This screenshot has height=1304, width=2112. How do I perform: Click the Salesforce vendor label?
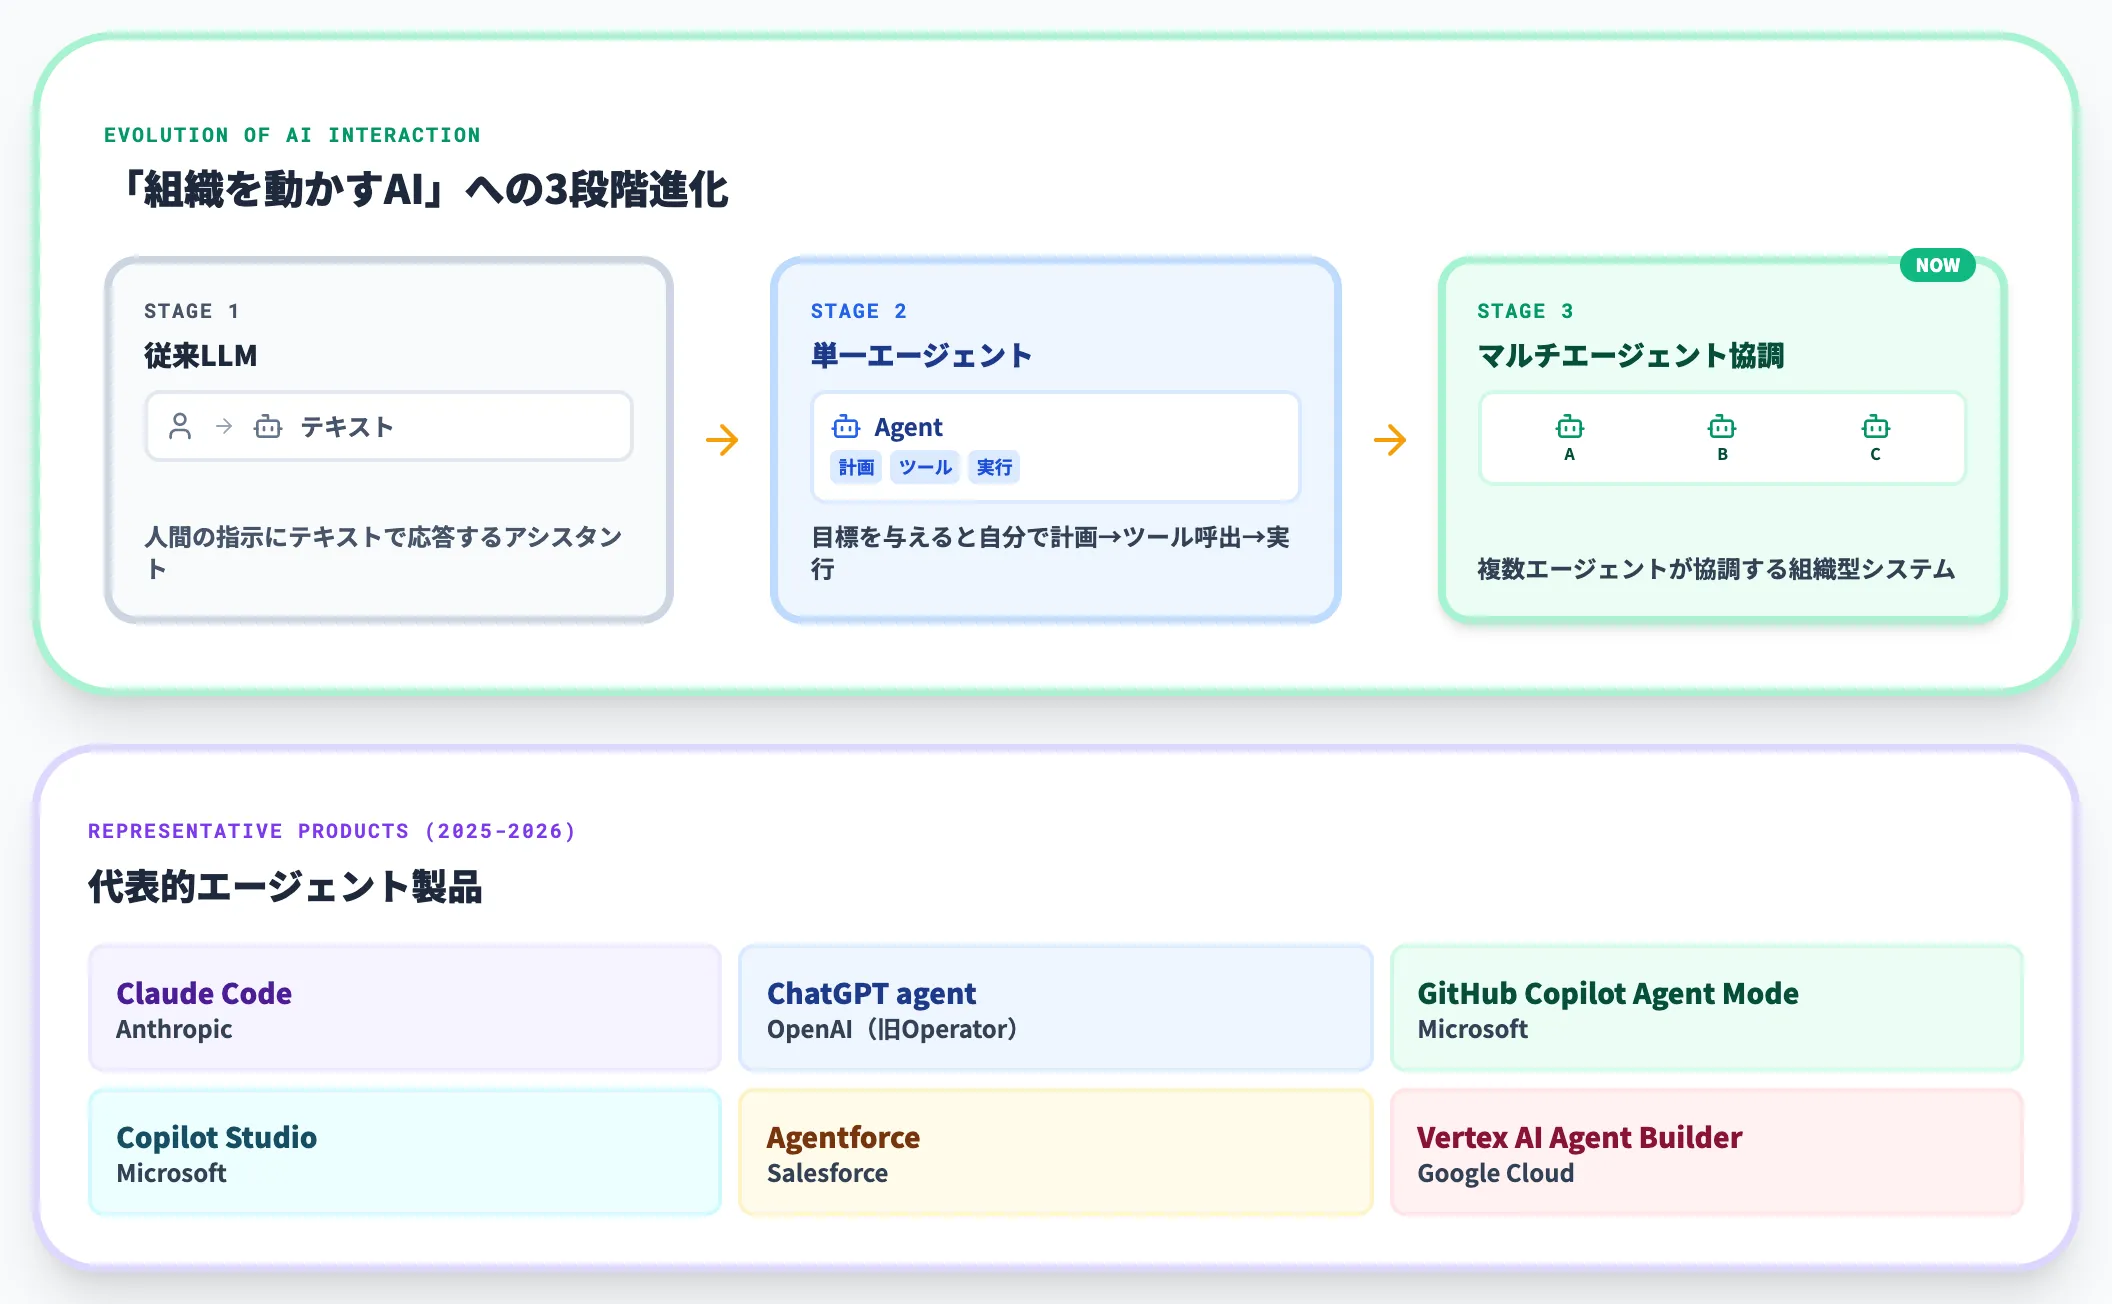(827, 1173)
